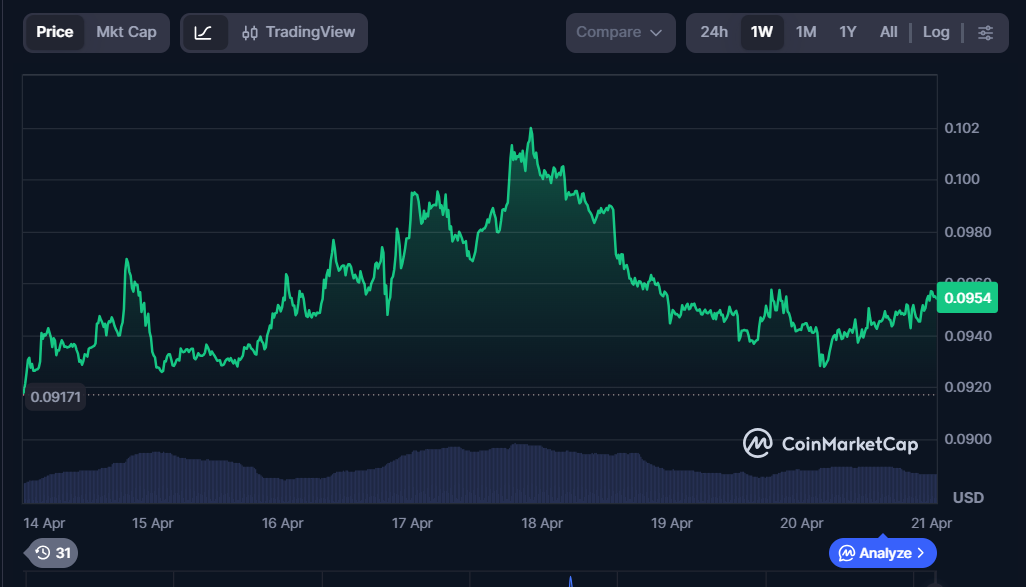
Task: Click the 0.09171 starting price label
Action: [56, 397]
